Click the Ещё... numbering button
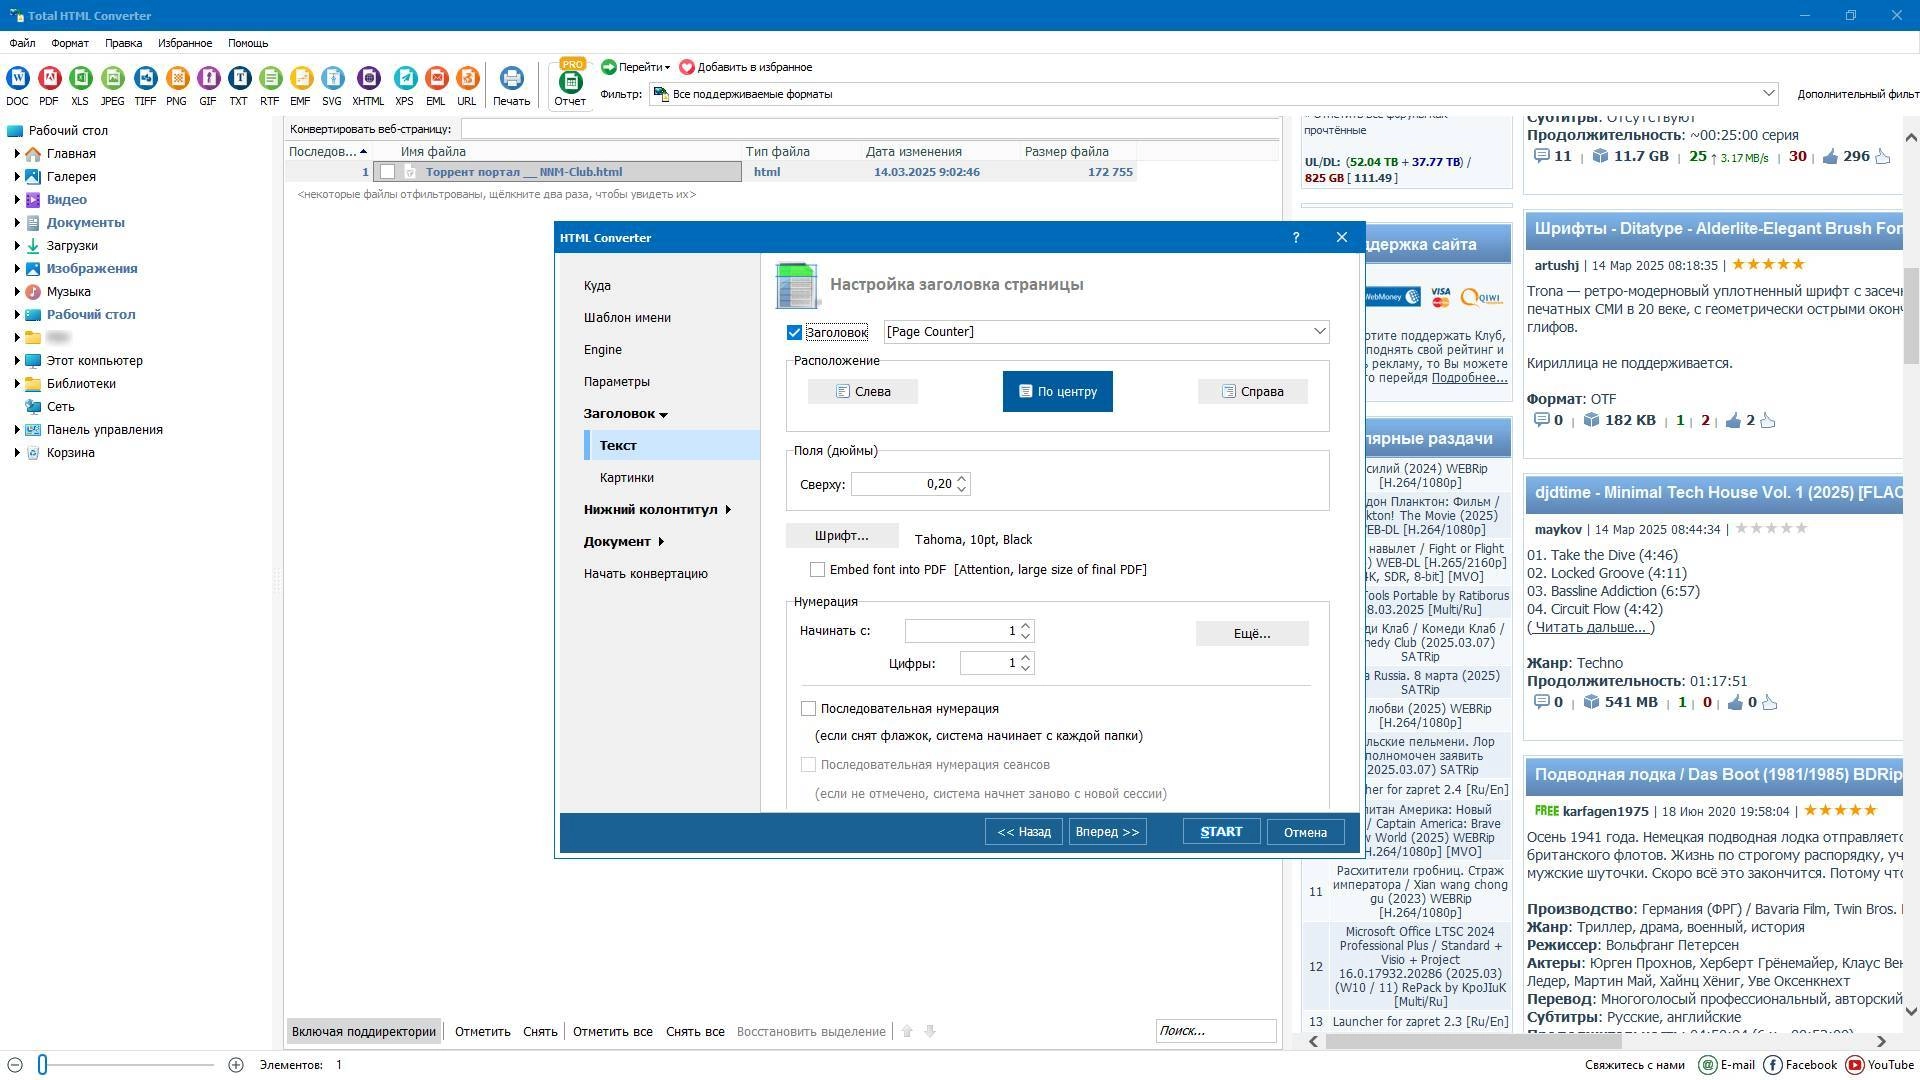Image resolution: width=1920 pixels, height=1080 pixels. pyautogui.click(x=1252, y=633)
